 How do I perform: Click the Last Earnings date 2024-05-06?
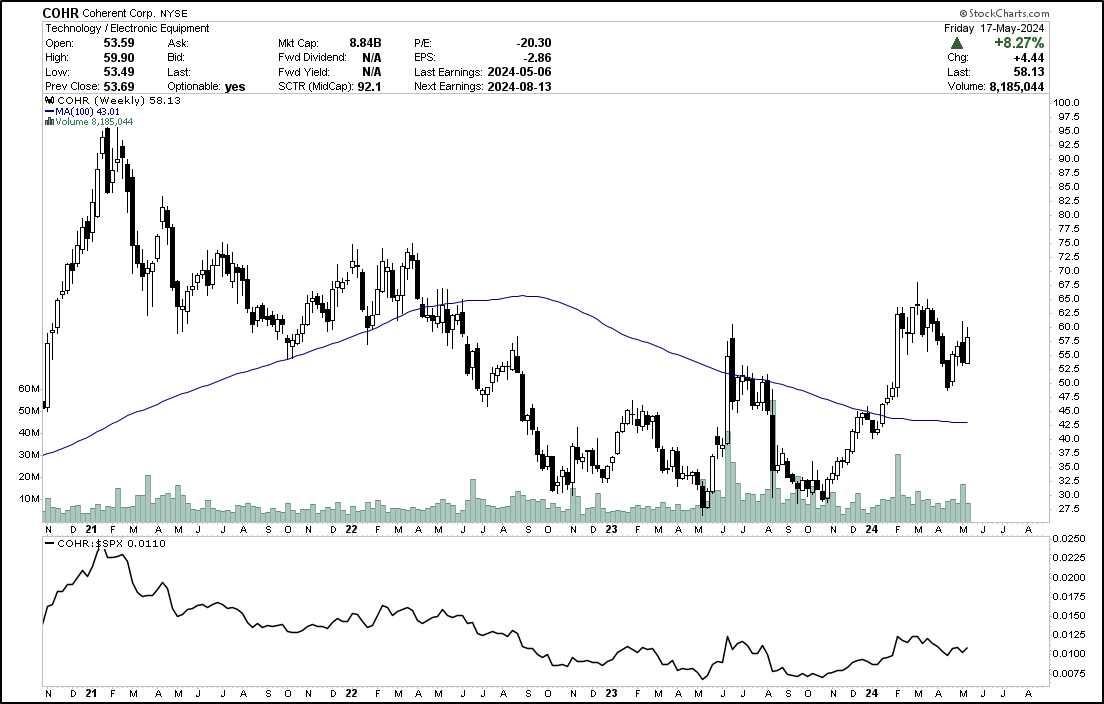pyautogui.click(x=520, y=72)
